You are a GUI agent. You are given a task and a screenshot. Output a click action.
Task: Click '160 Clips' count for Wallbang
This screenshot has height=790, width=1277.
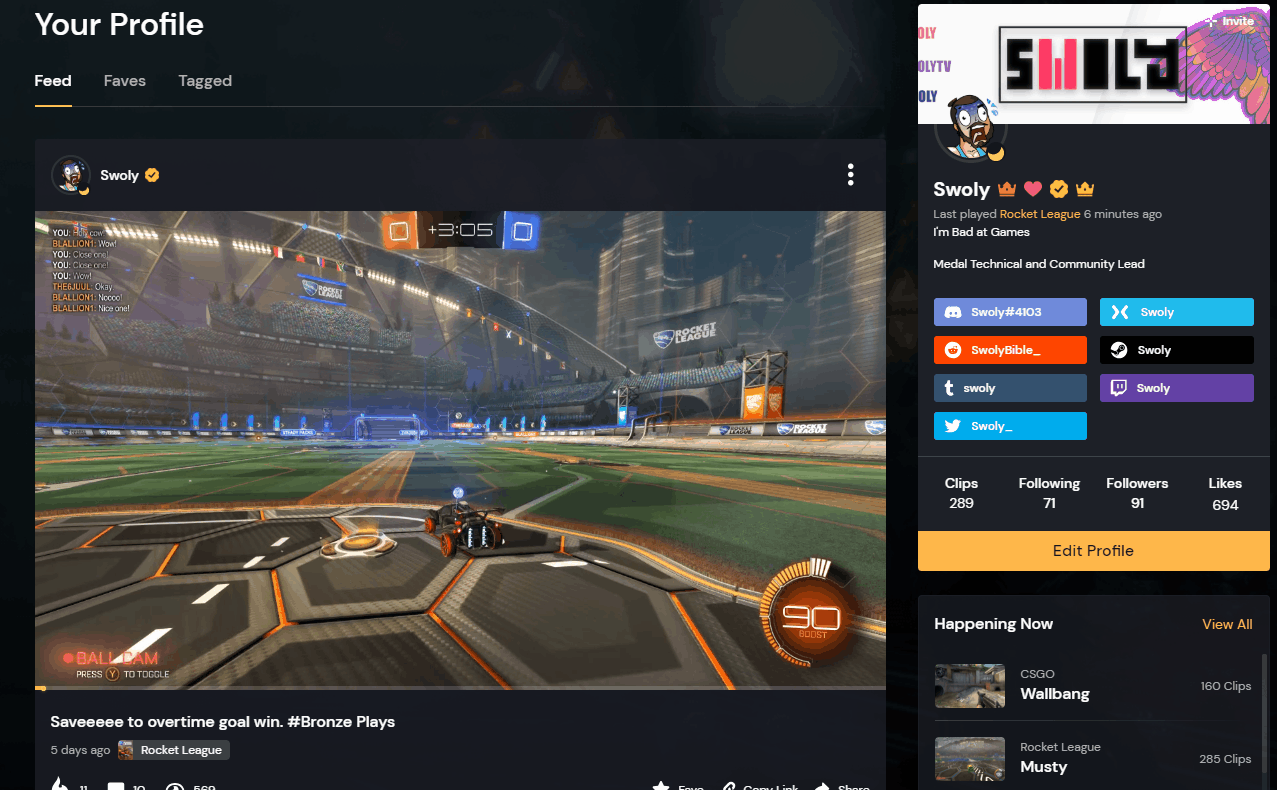click(1226, 686)
